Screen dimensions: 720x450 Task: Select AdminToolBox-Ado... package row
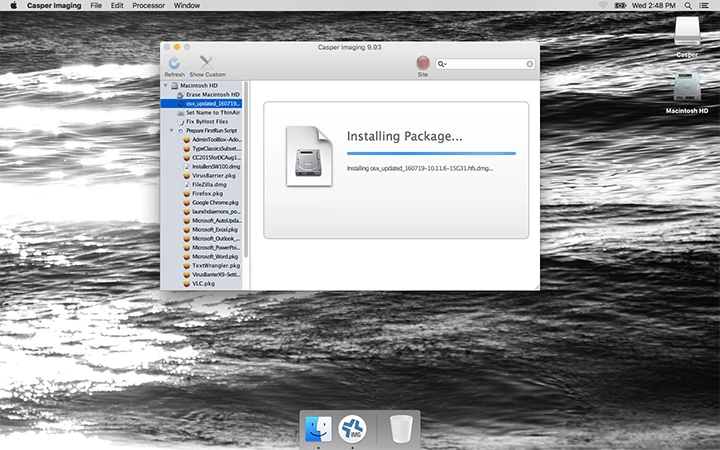pos(201,140)
